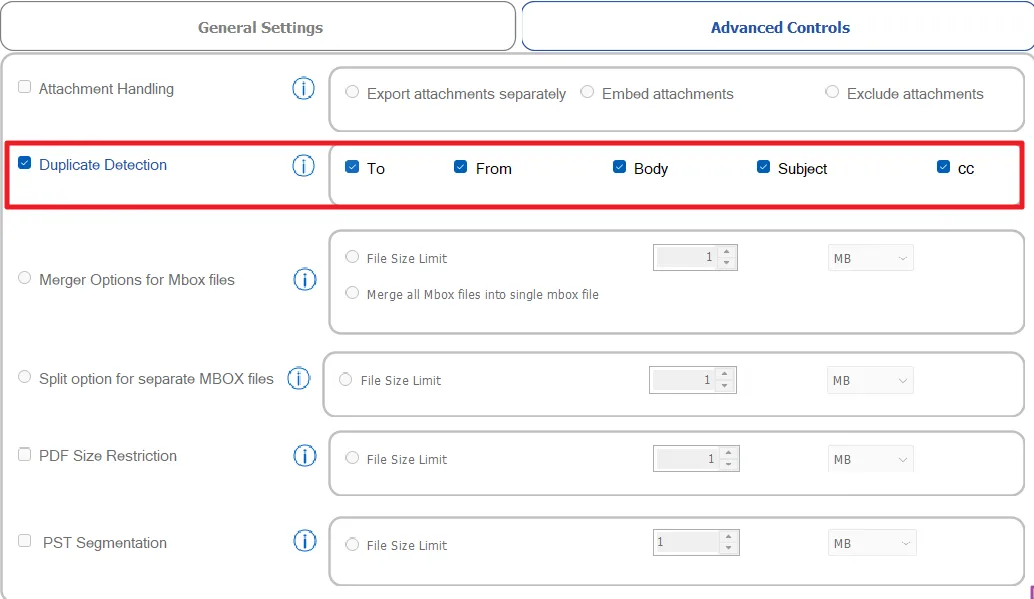
Task: Toggle the Body checkbox off
Action: click(x=619, y=167)
